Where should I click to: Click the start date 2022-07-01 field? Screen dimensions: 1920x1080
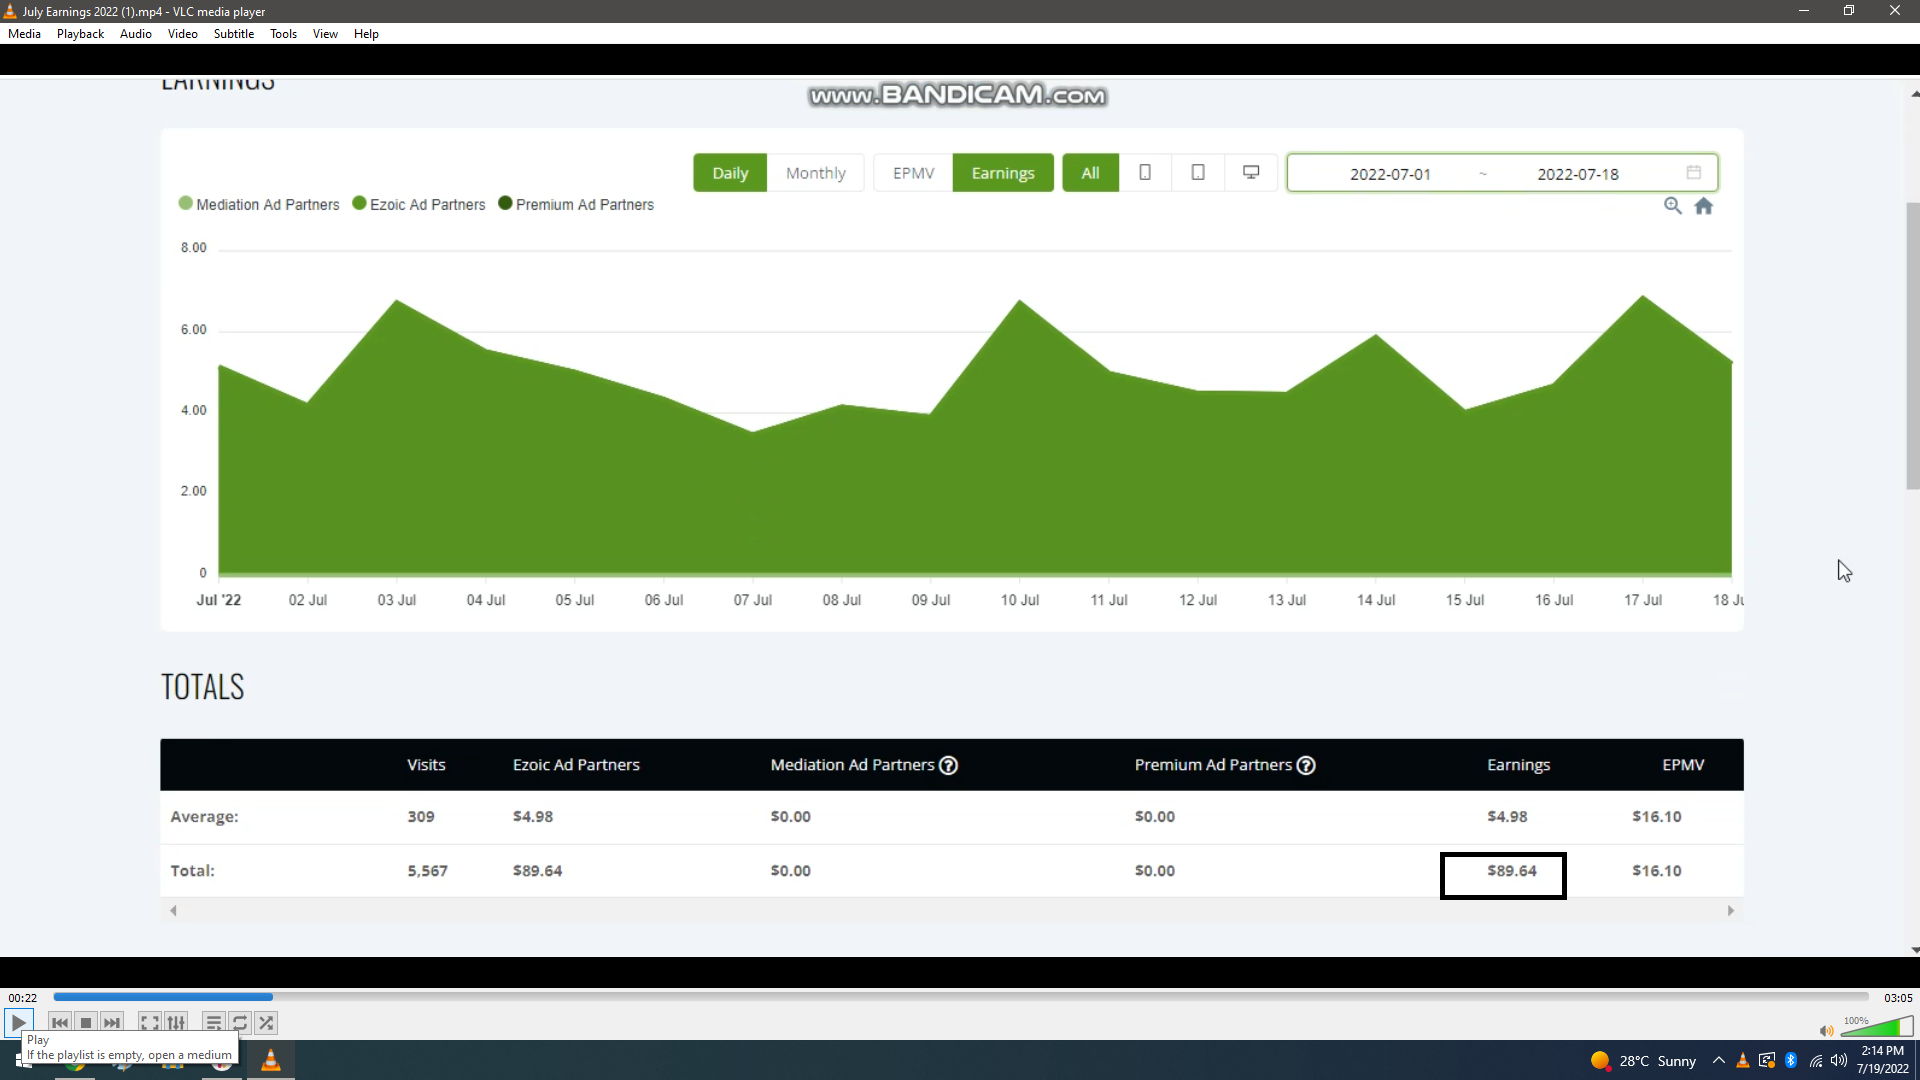click(1390, 174)
